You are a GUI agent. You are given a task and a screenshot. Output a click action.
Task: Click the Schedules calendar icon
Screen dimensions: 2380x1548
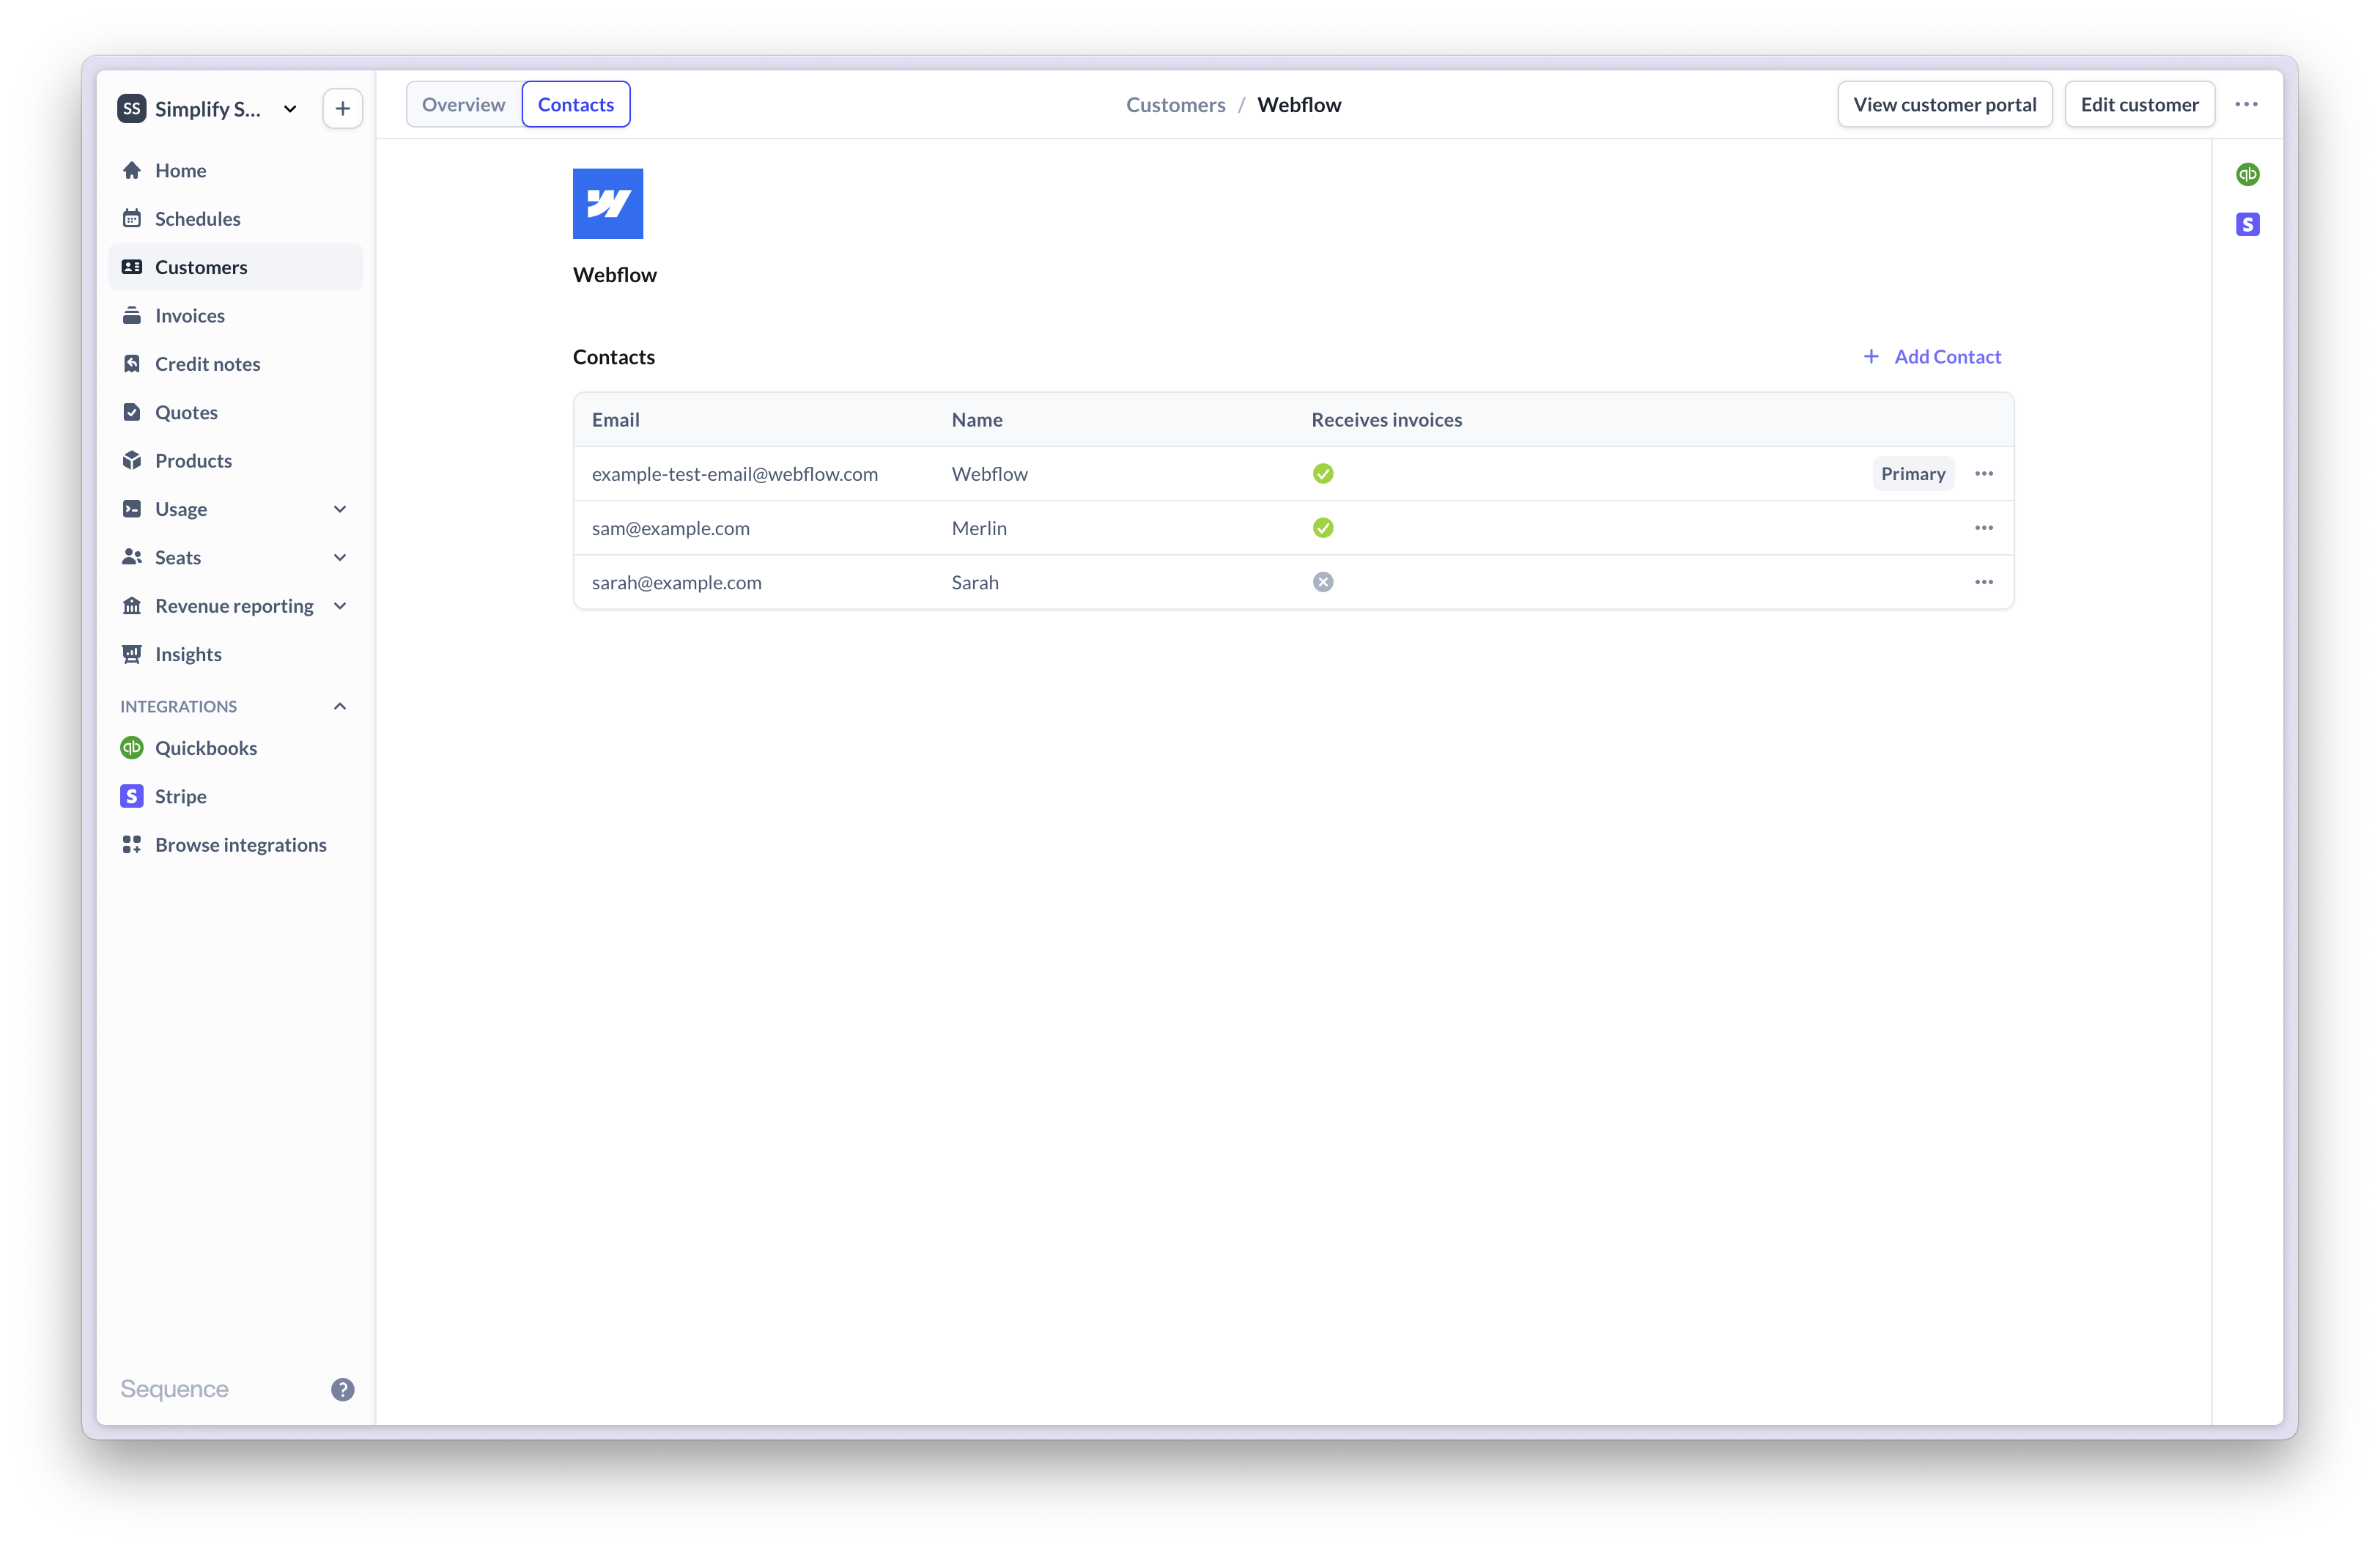point(132,218)
